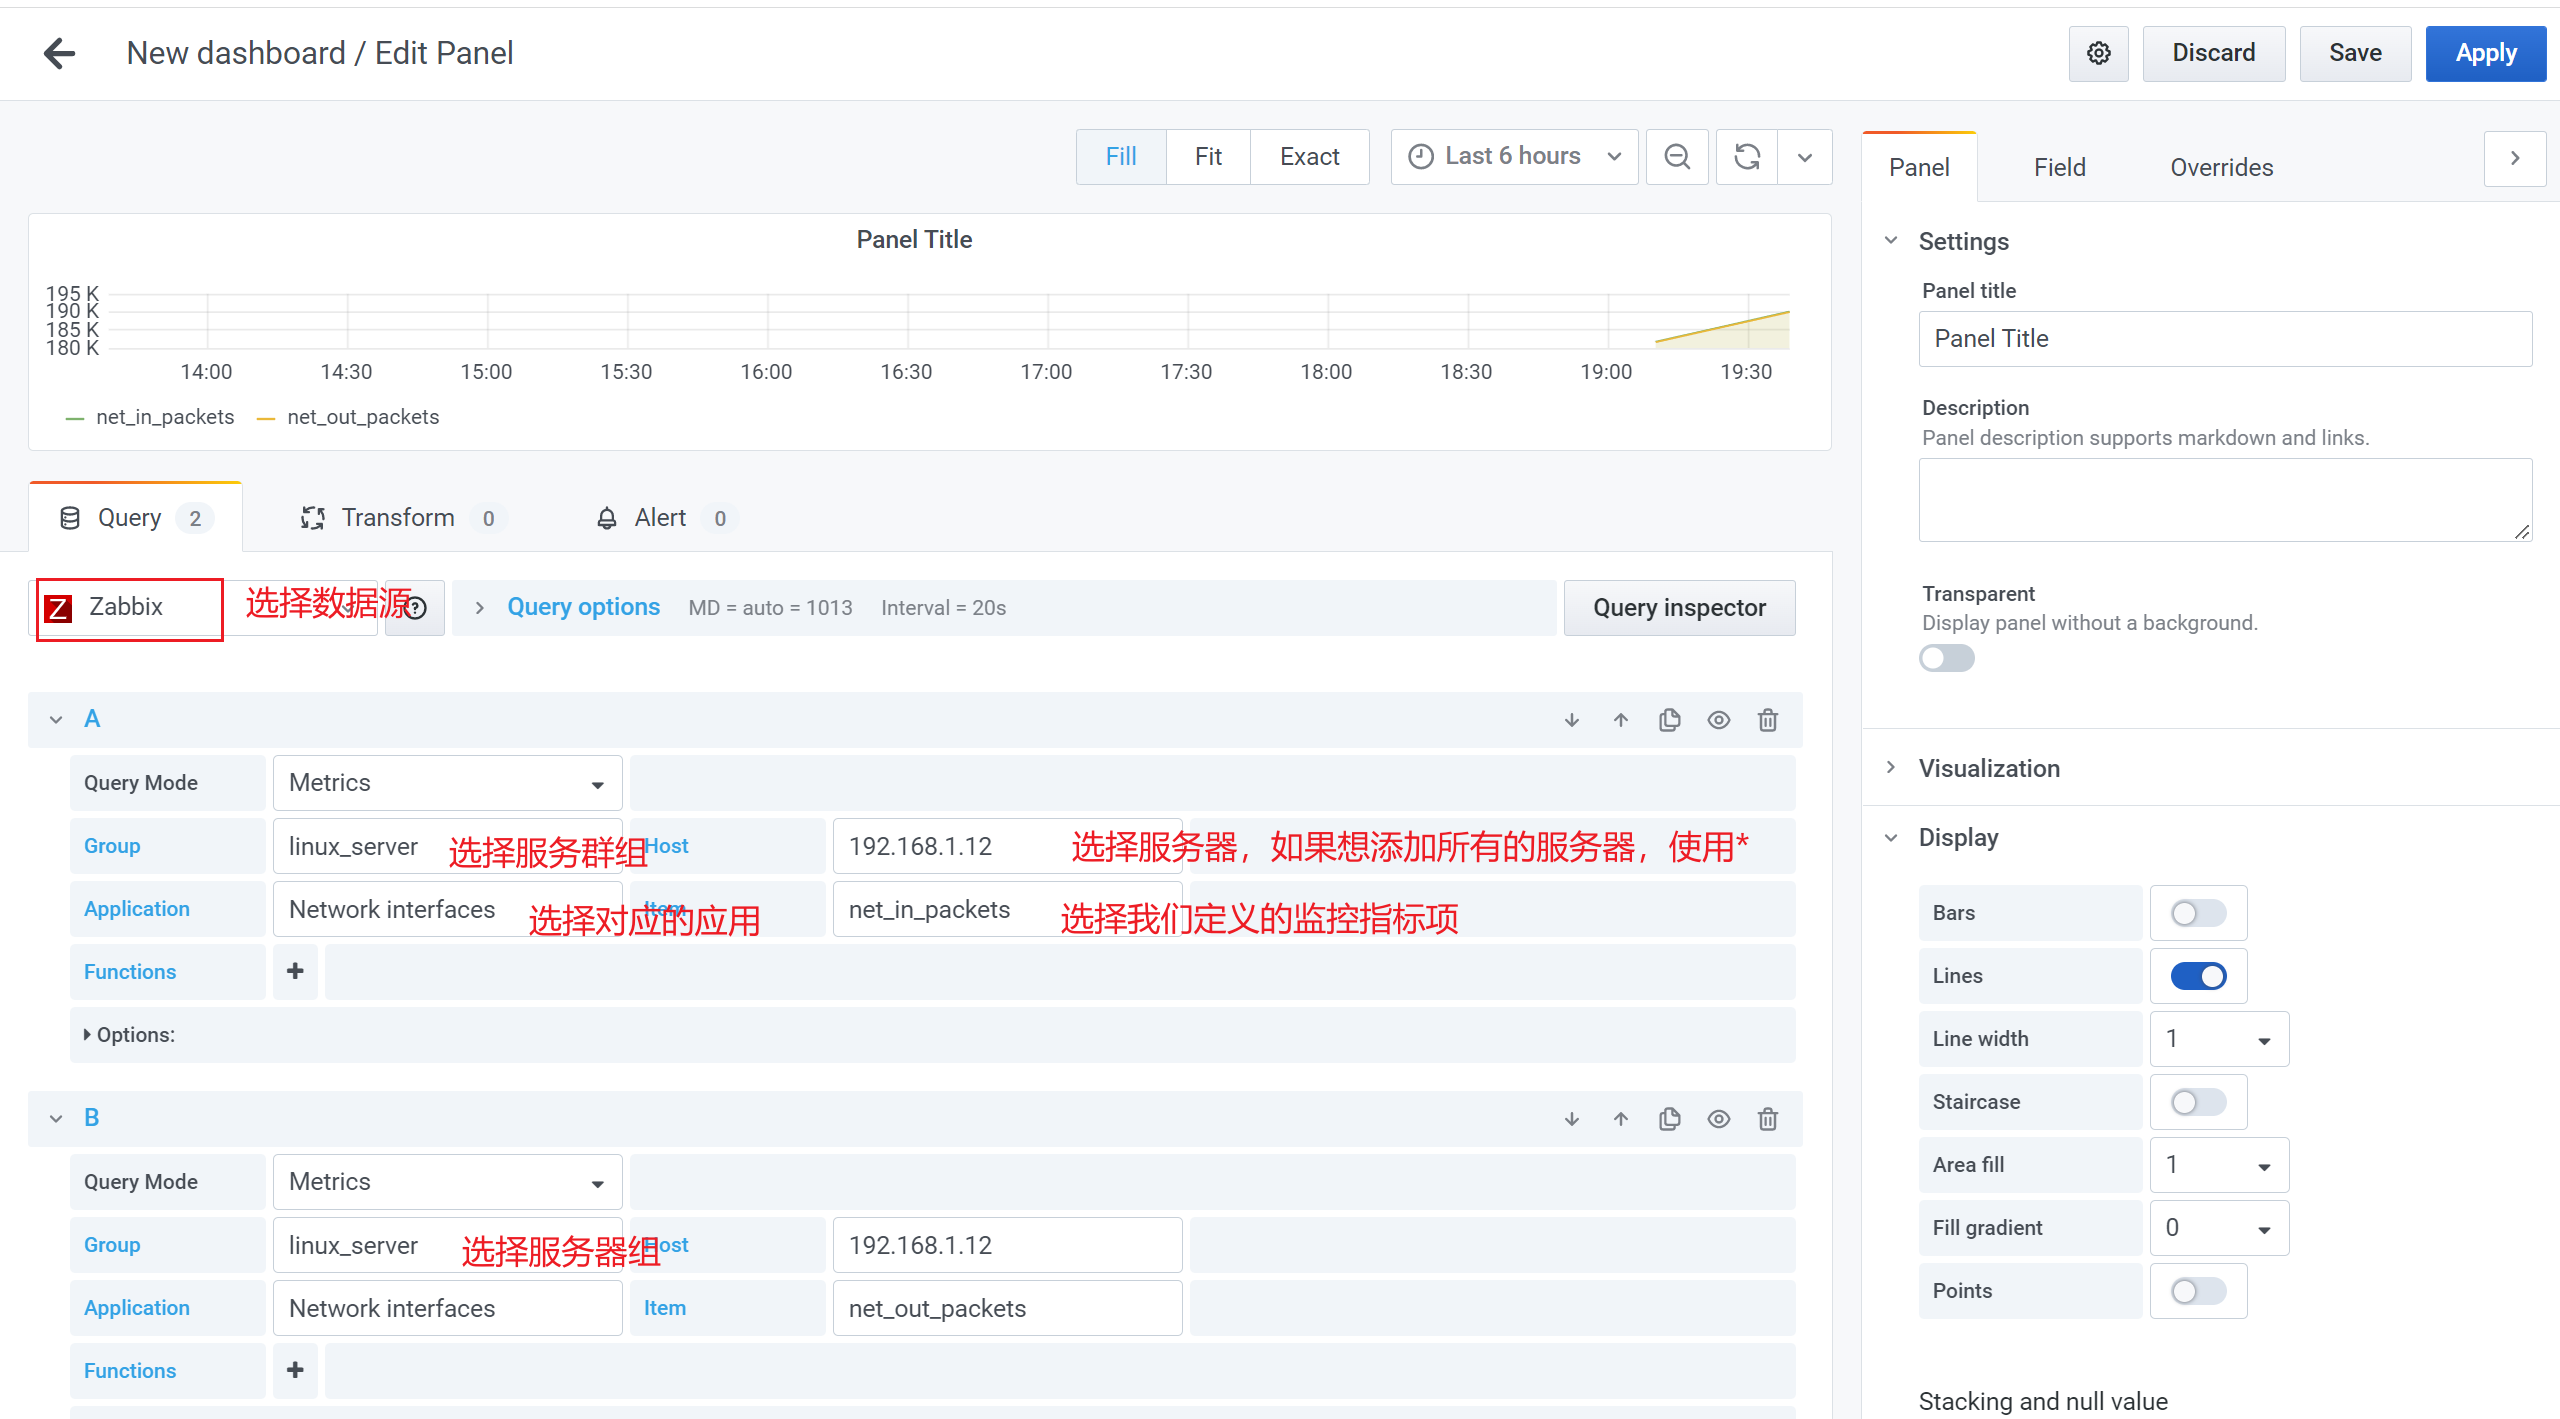The image size is (2560, 1419).
Task: Select the Query tab
Action: (136, 518)
